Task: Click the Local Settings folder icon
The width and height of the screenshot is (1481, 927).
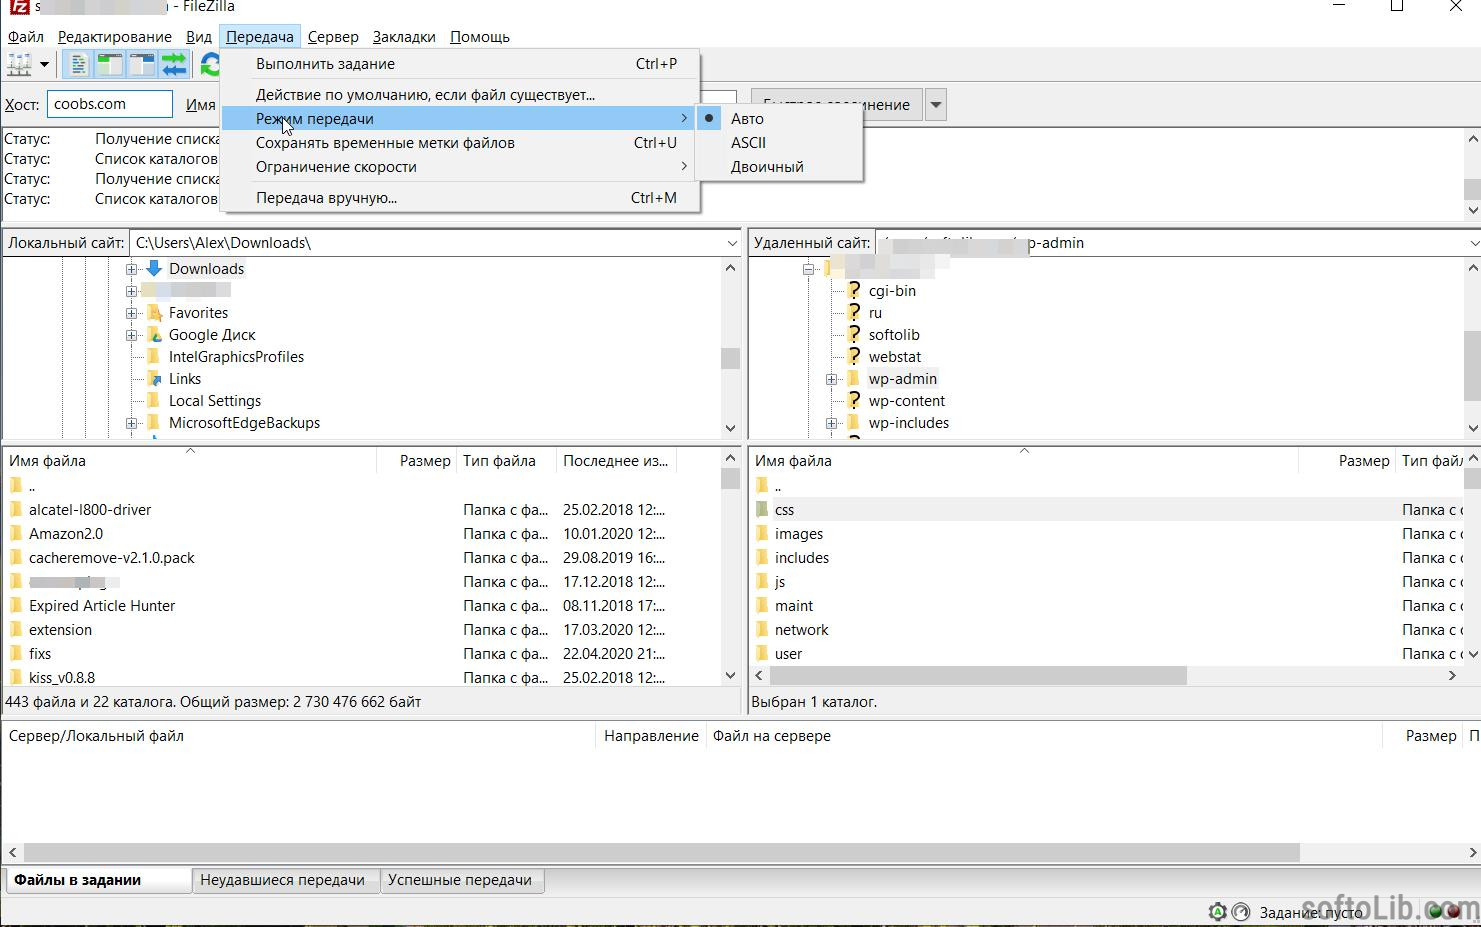Action: coord(154,400)
